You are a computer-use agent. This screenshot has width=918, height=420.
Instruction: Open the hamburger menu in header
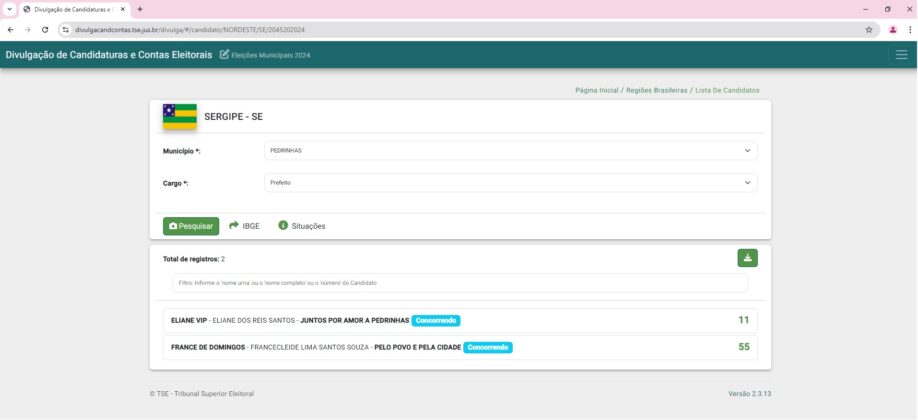pos(901,54)
